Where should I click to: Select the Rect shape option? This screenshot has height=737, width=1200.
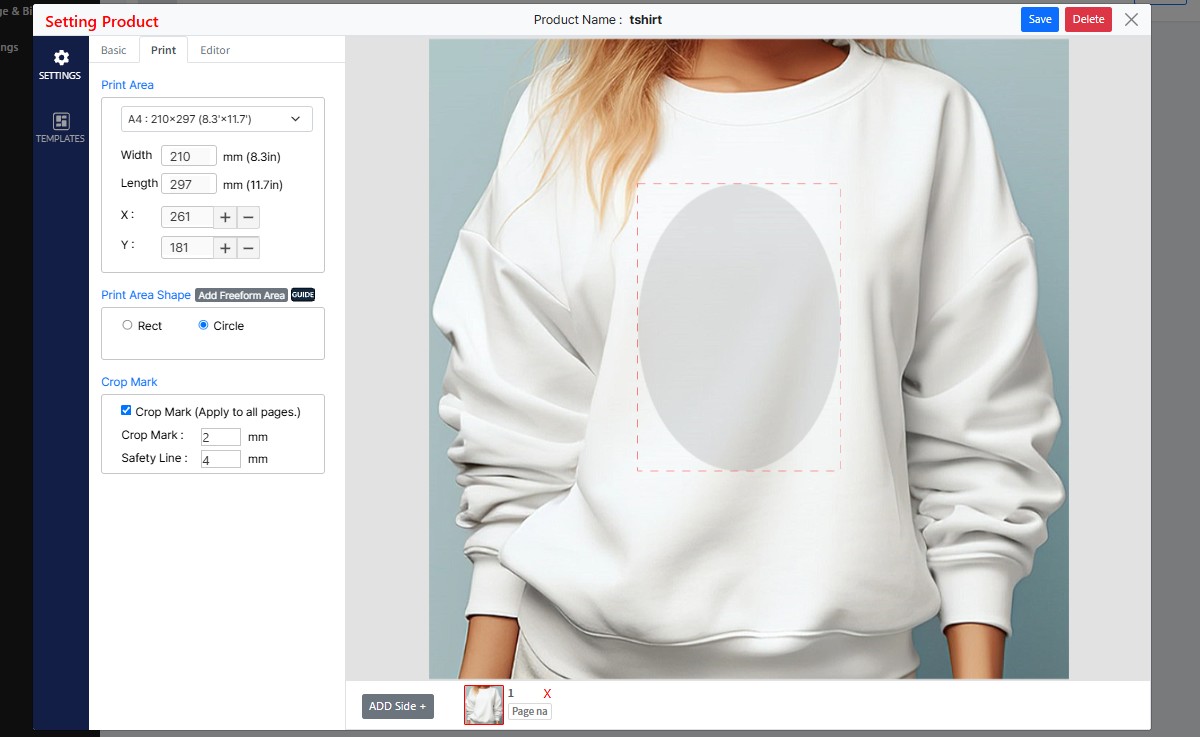click(127, 325)
